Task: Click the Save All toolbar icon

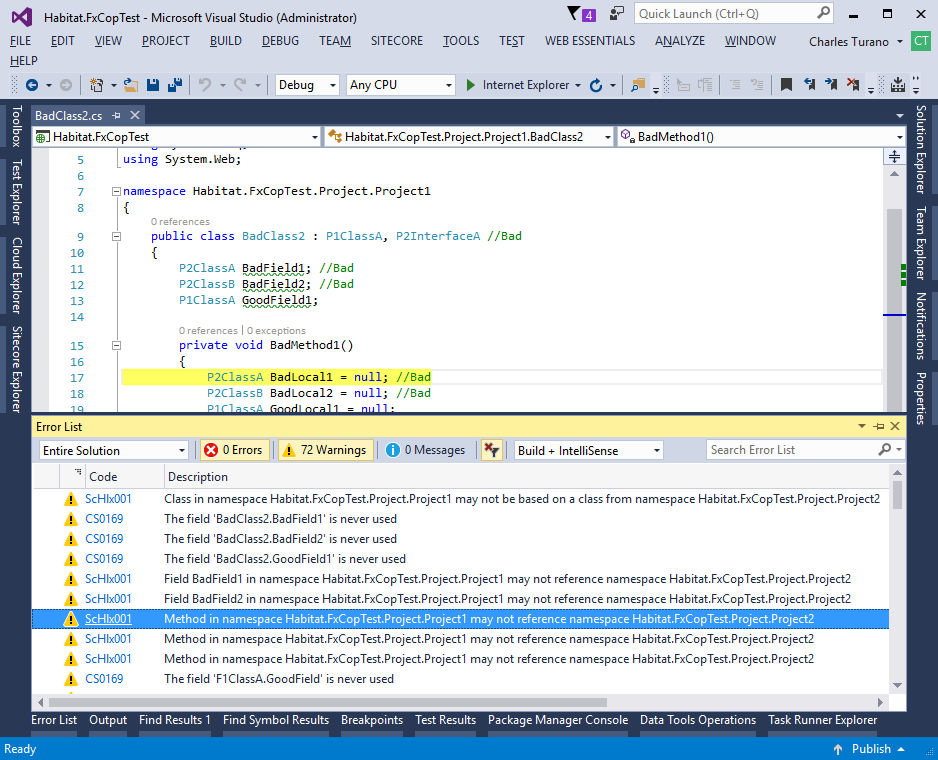Action: click(175, 86)
